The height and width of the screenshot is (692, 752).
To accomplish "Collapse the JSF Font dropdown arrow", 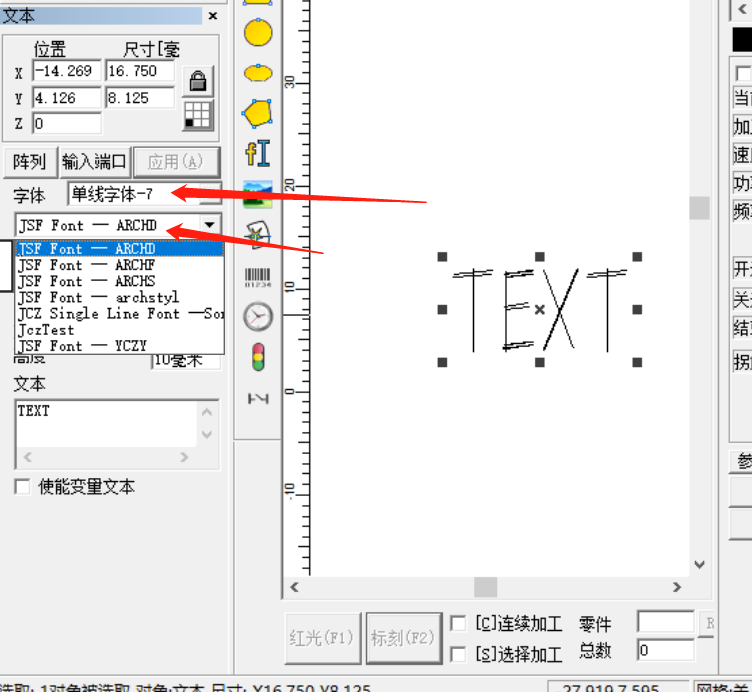I will click(210, 225).
